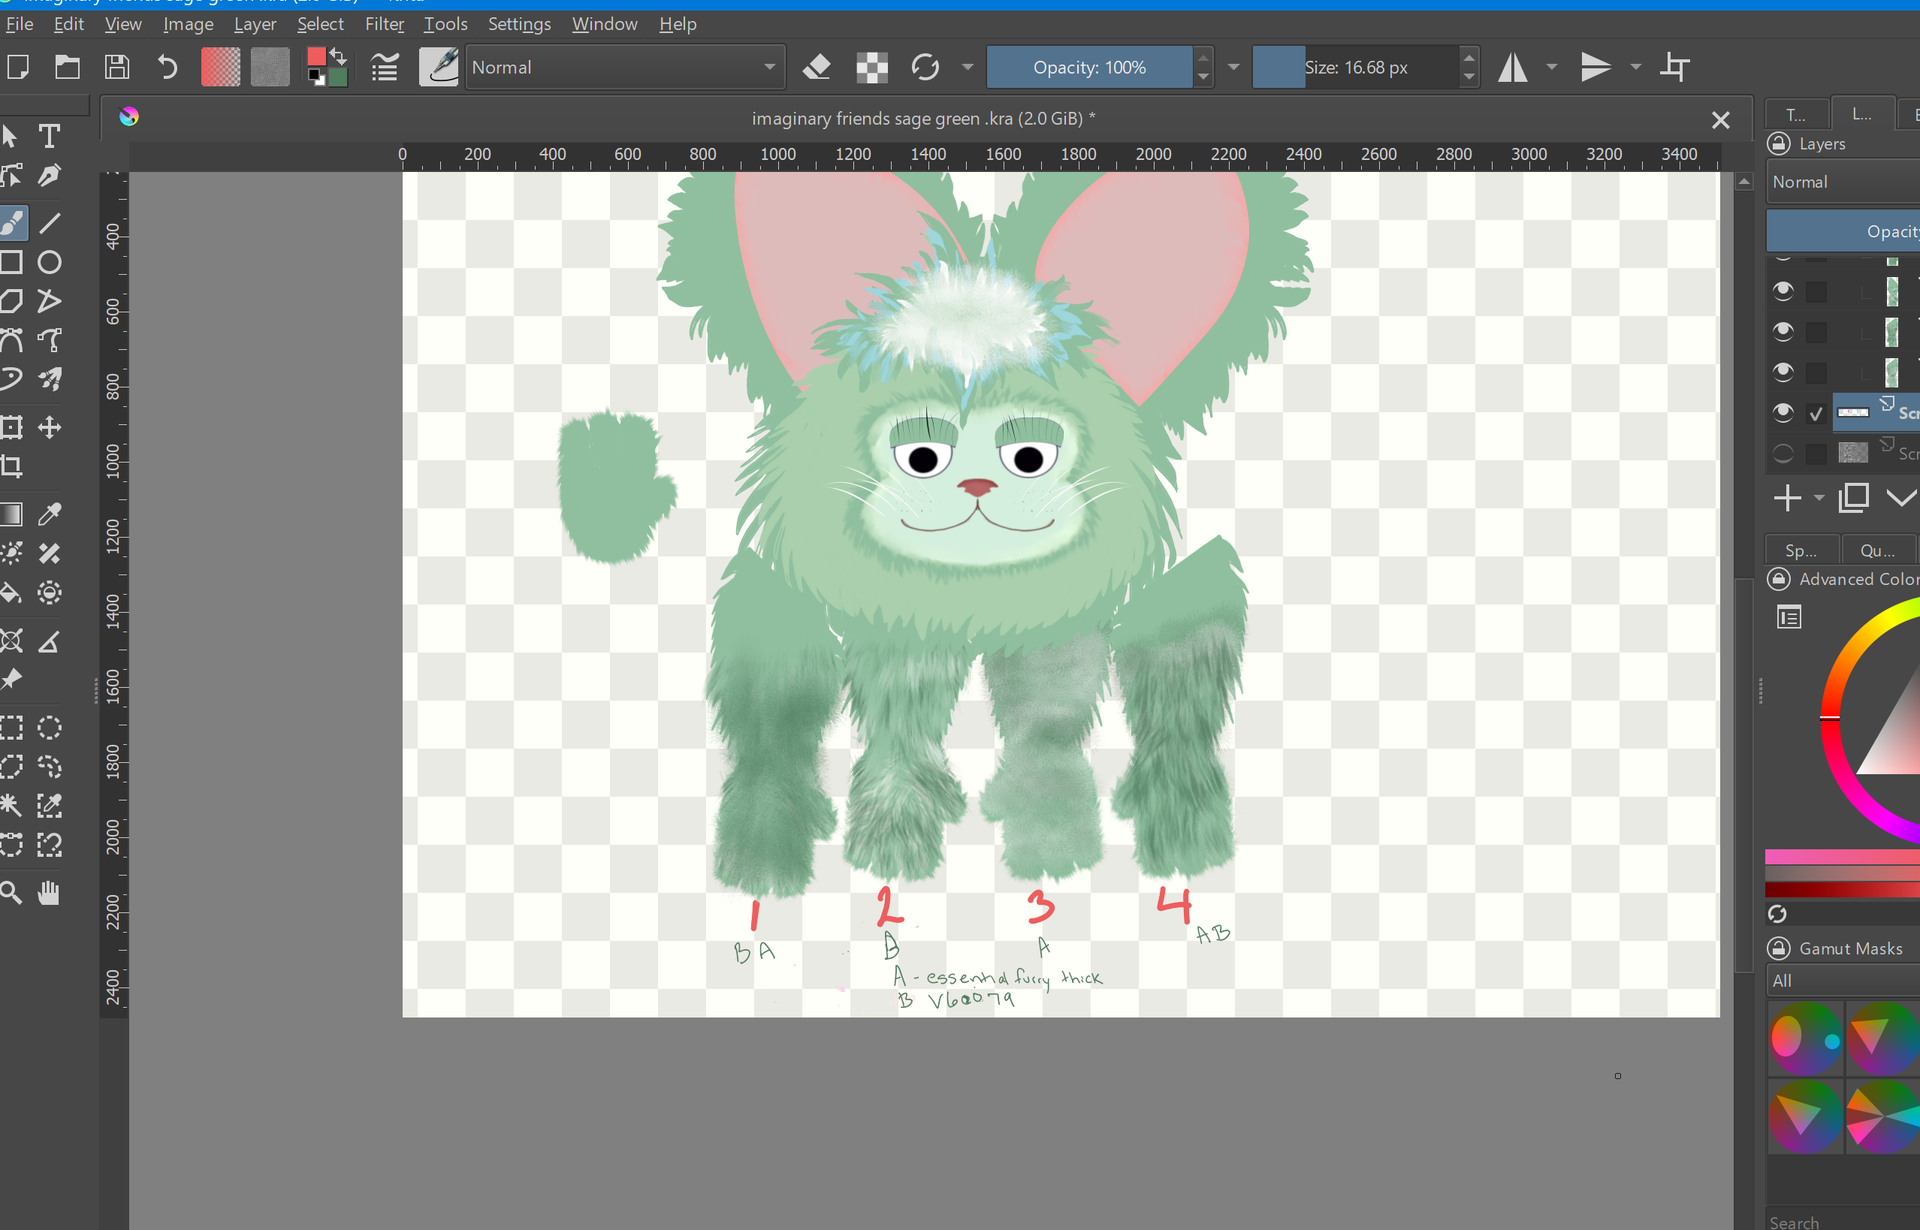1920x1230 pixels.
Task: Toggle preserve alpha checkerboard button
Action: 872,67
